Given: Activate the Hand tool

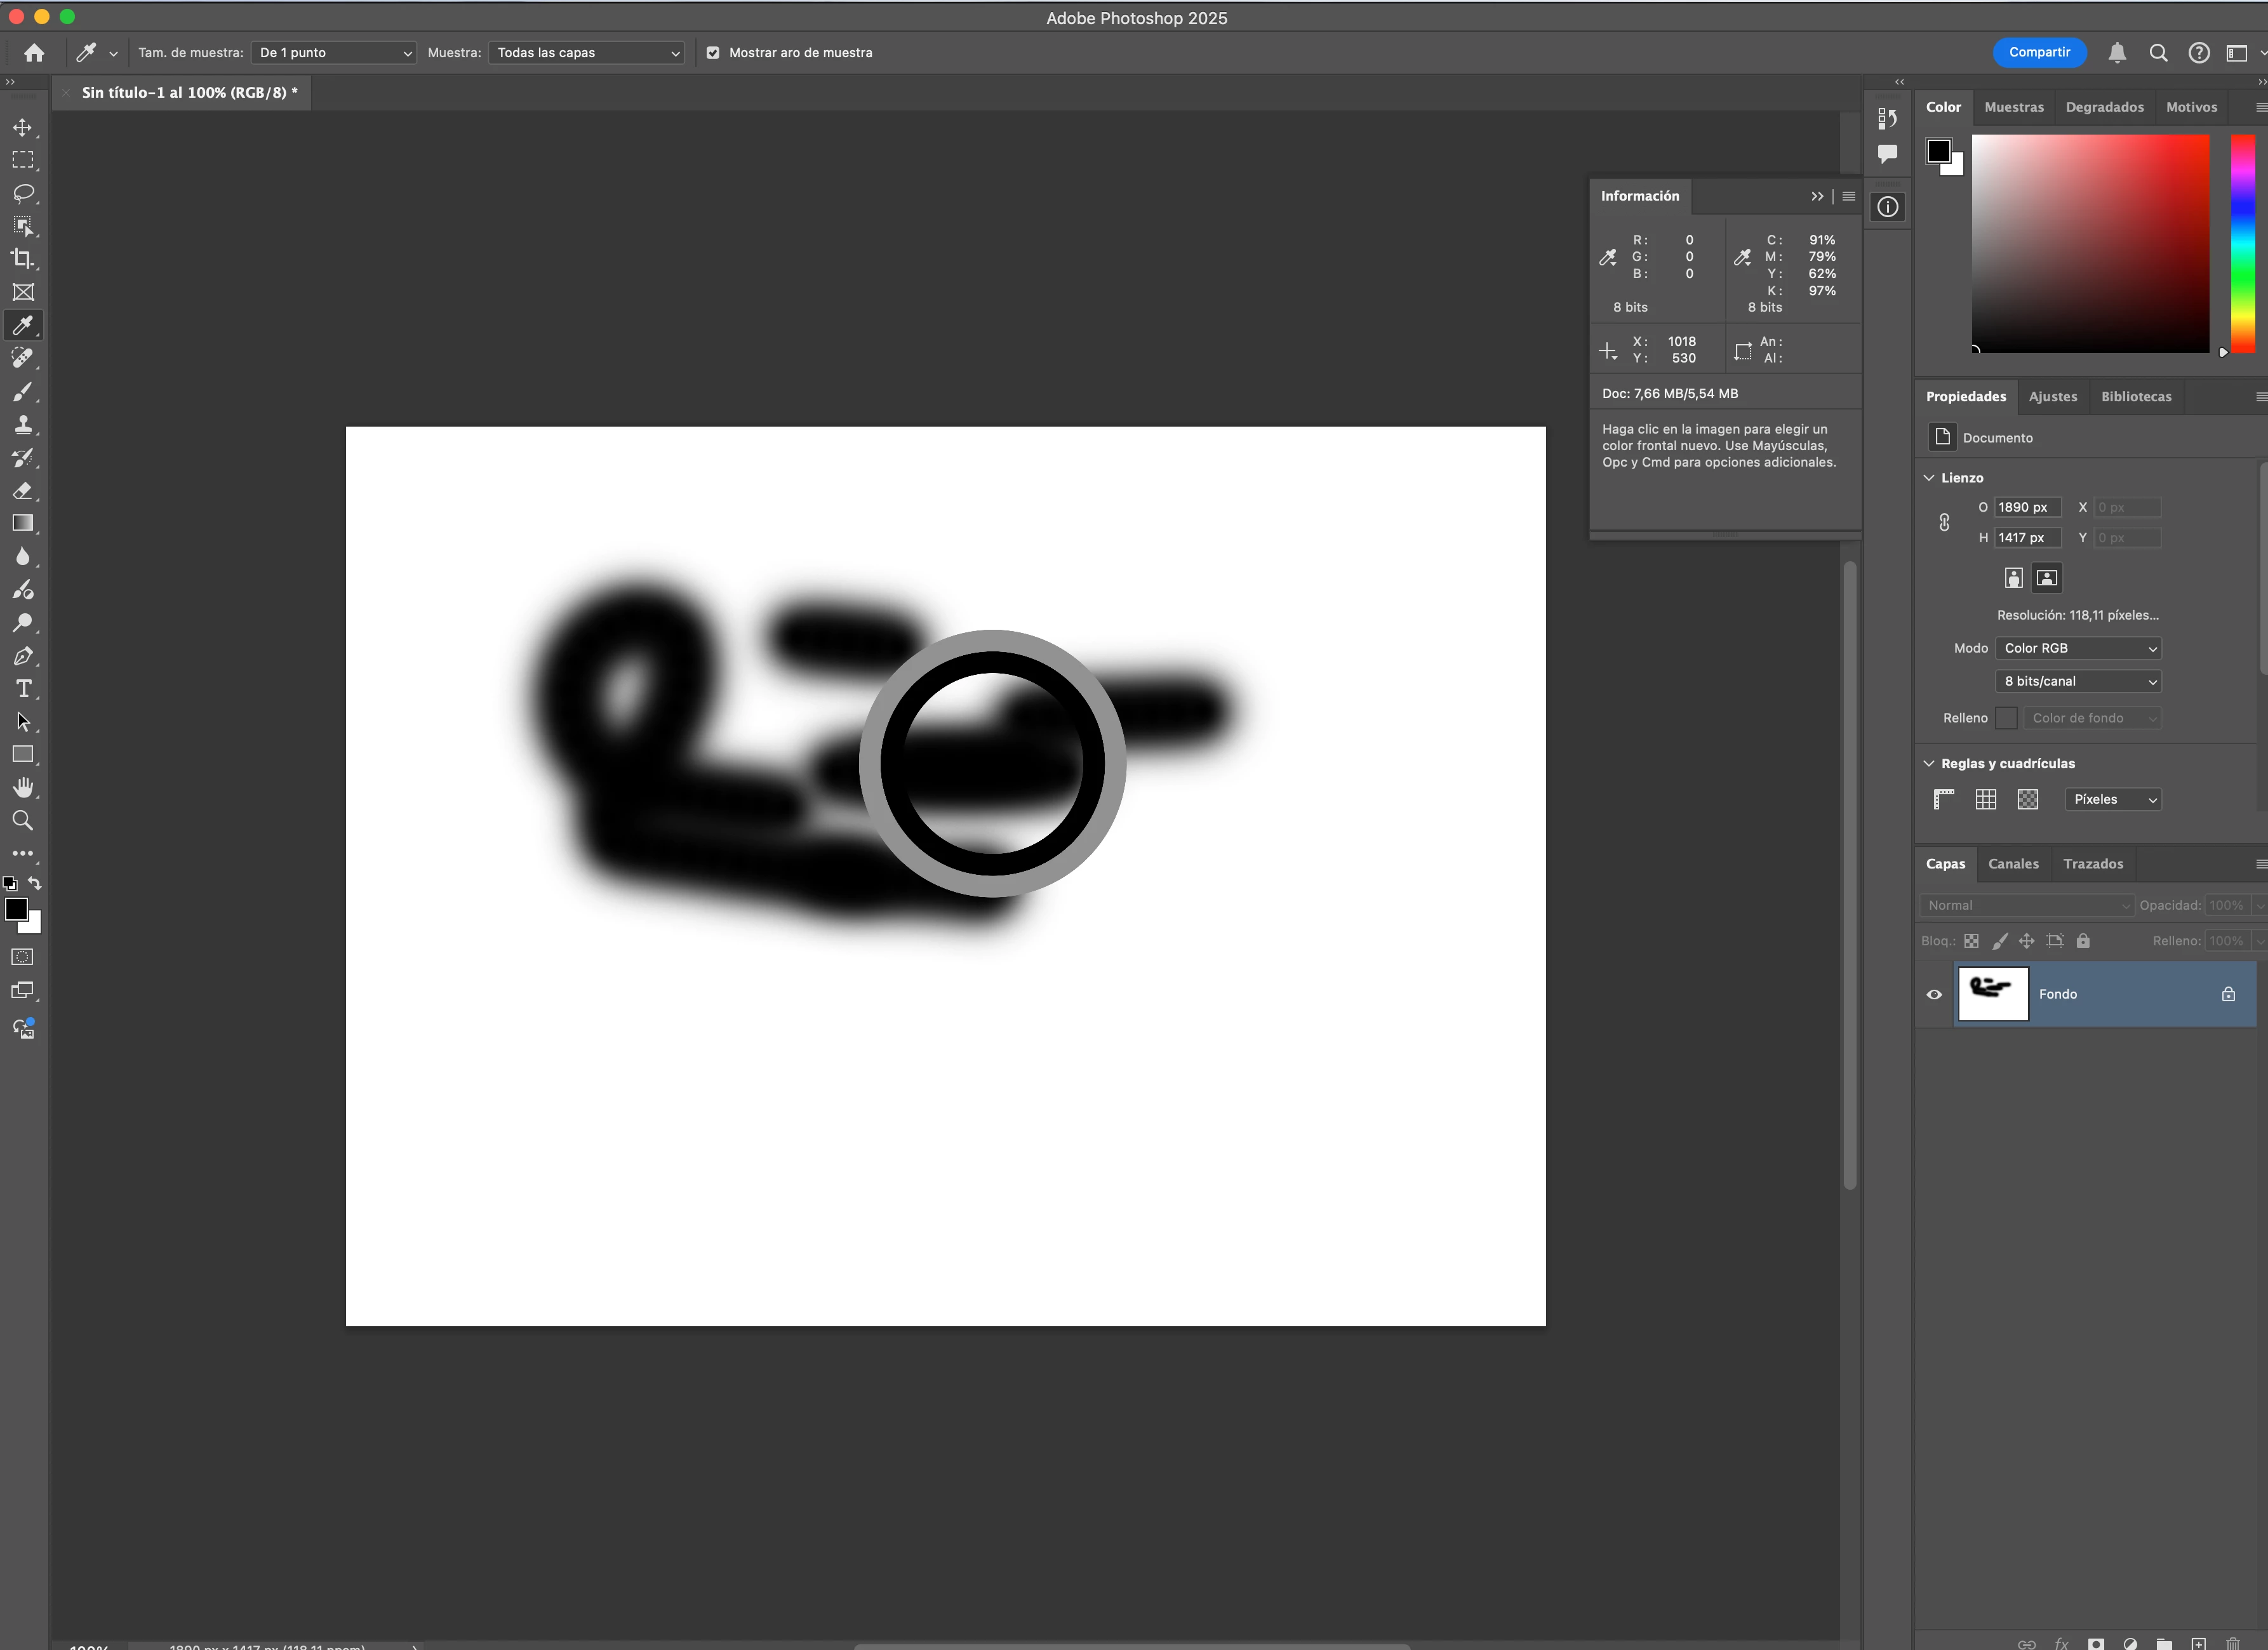Looking at the screenshot, I should (23, 787).
